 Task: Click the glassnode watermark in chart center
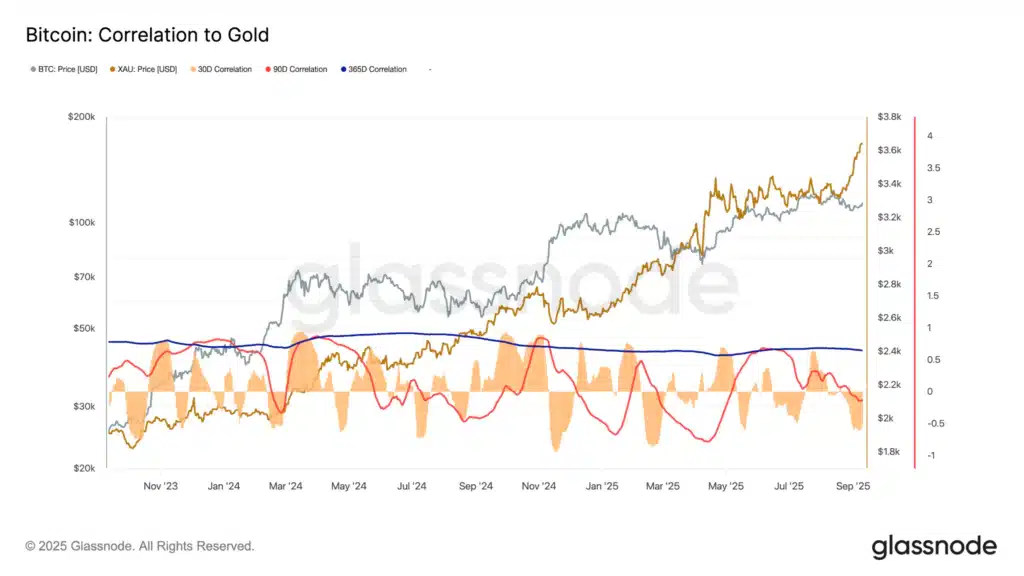pyautogui.click(x=513, y=279)
